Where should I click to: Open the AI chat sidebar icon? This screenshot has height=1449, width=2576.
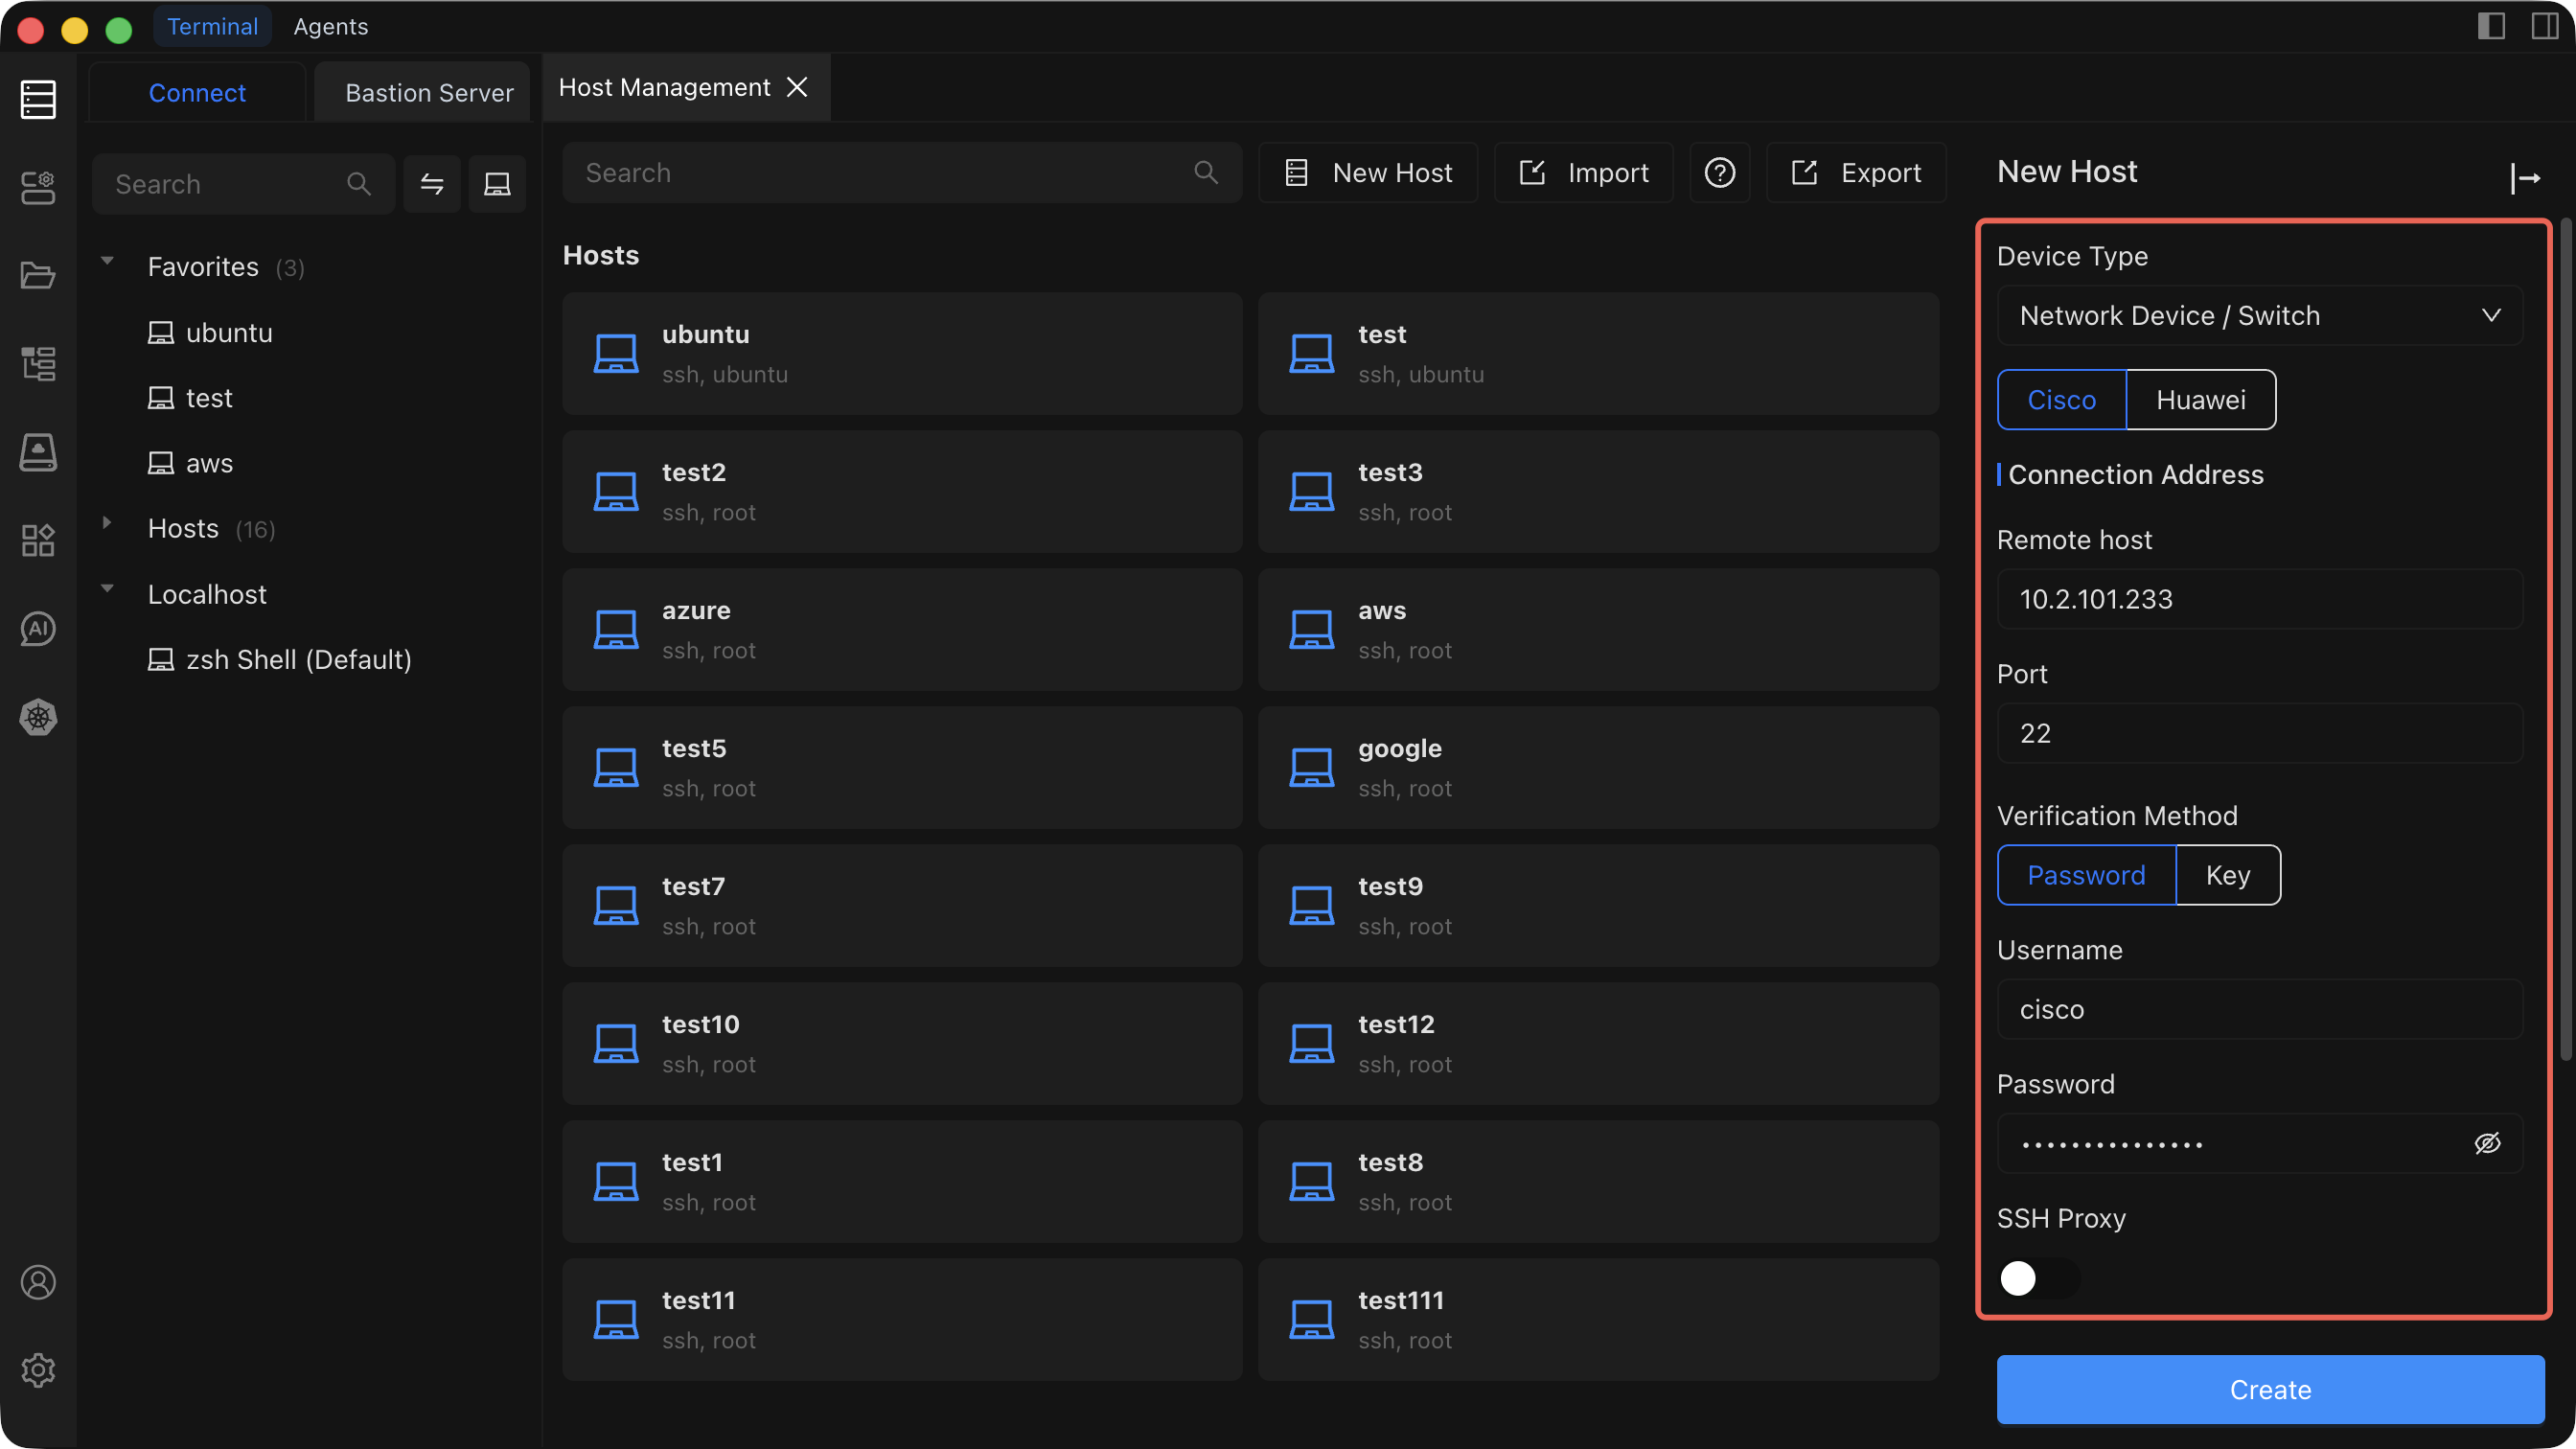[38, 629]
